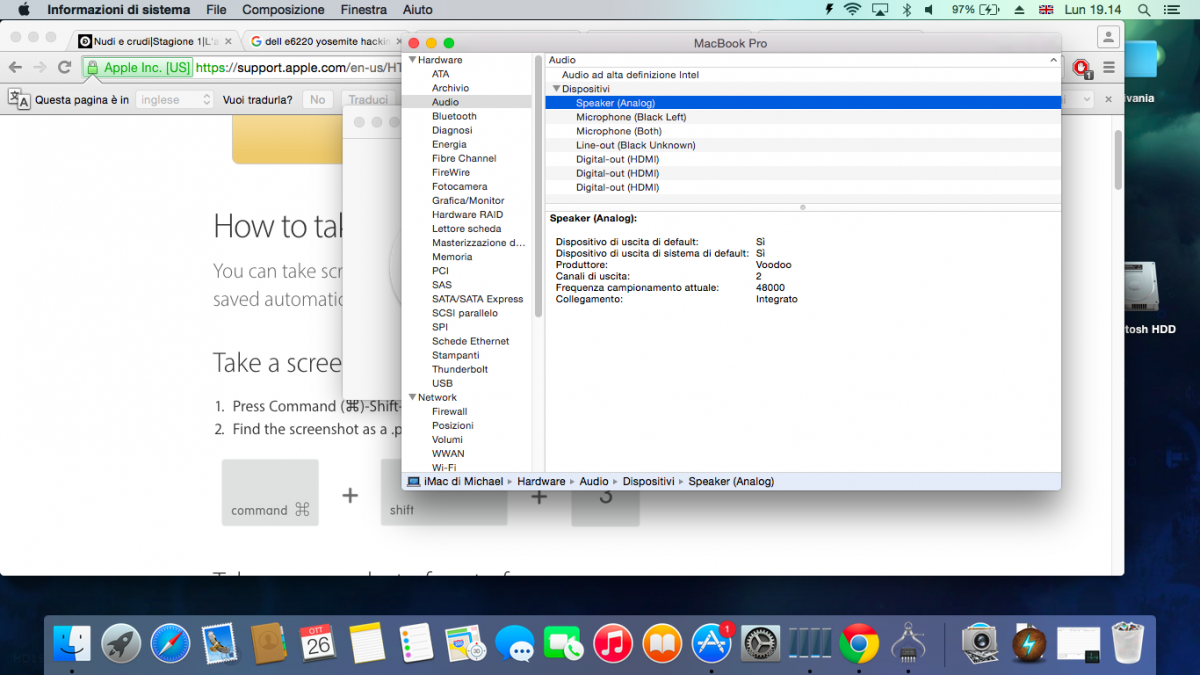Screen dimensions: 1200x675
Task: Click iMac di Michael in path bar
Action: coord(455,481)
